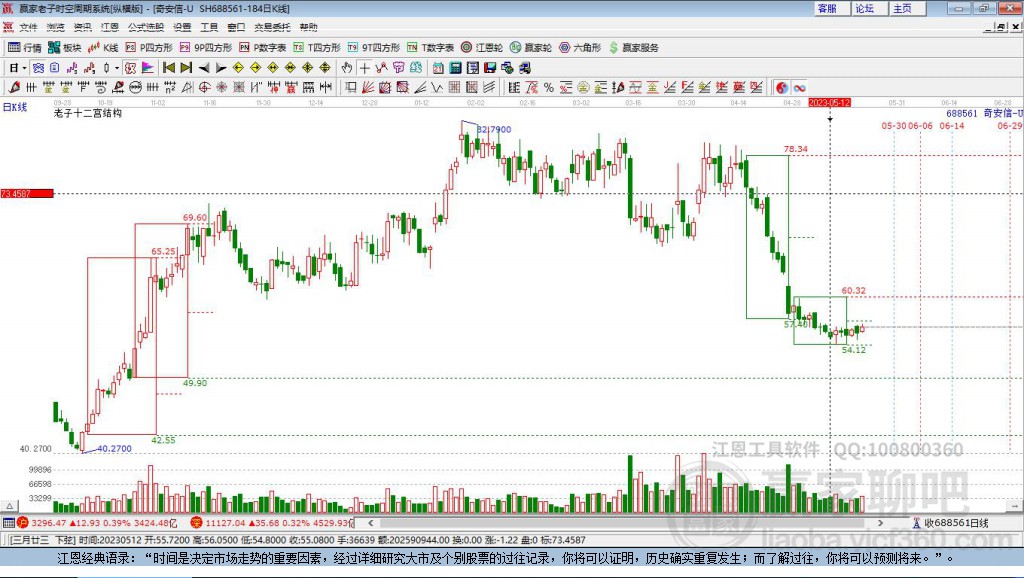Select the 六角形 hexagon tool
The width and height of the screenshot is (1024, 578).
coord(580,48)
